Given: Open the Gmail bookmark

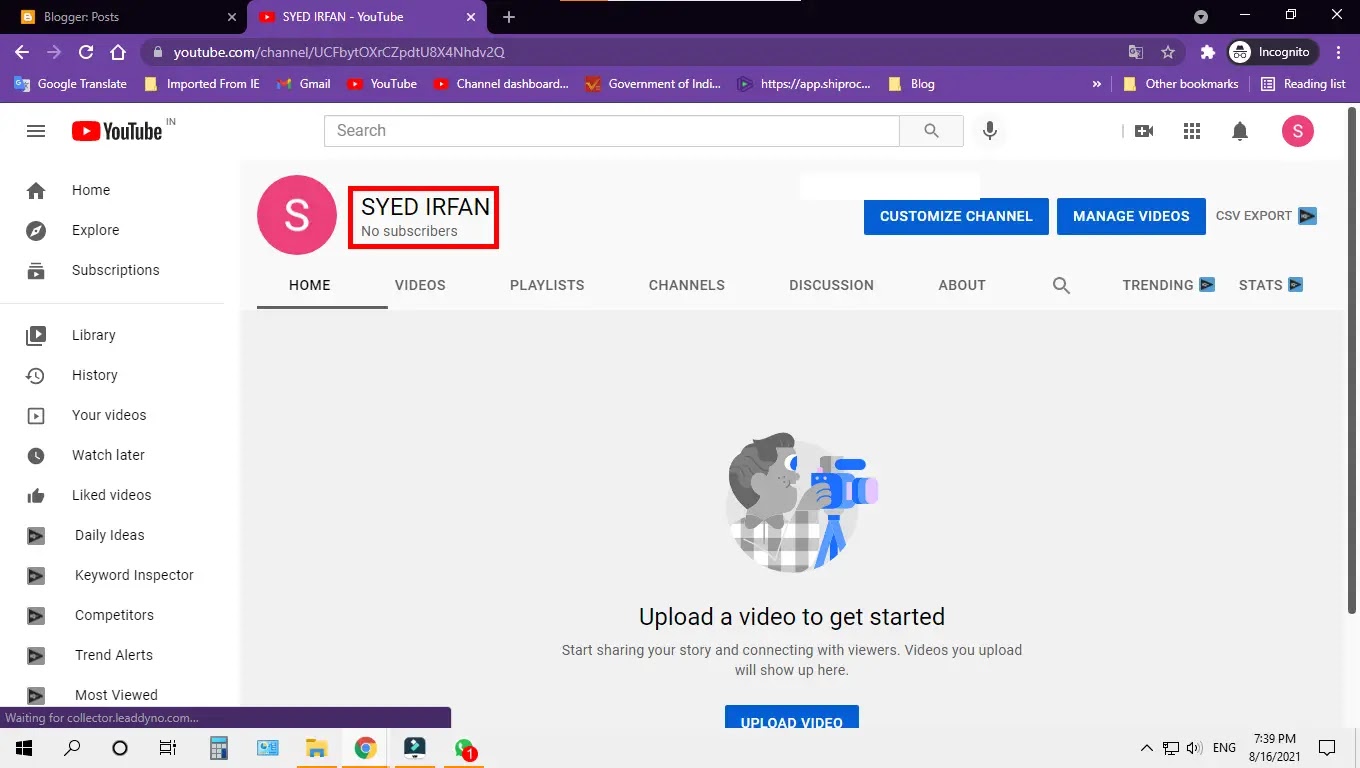Looking at the screenshot, I should coord(303,84).
